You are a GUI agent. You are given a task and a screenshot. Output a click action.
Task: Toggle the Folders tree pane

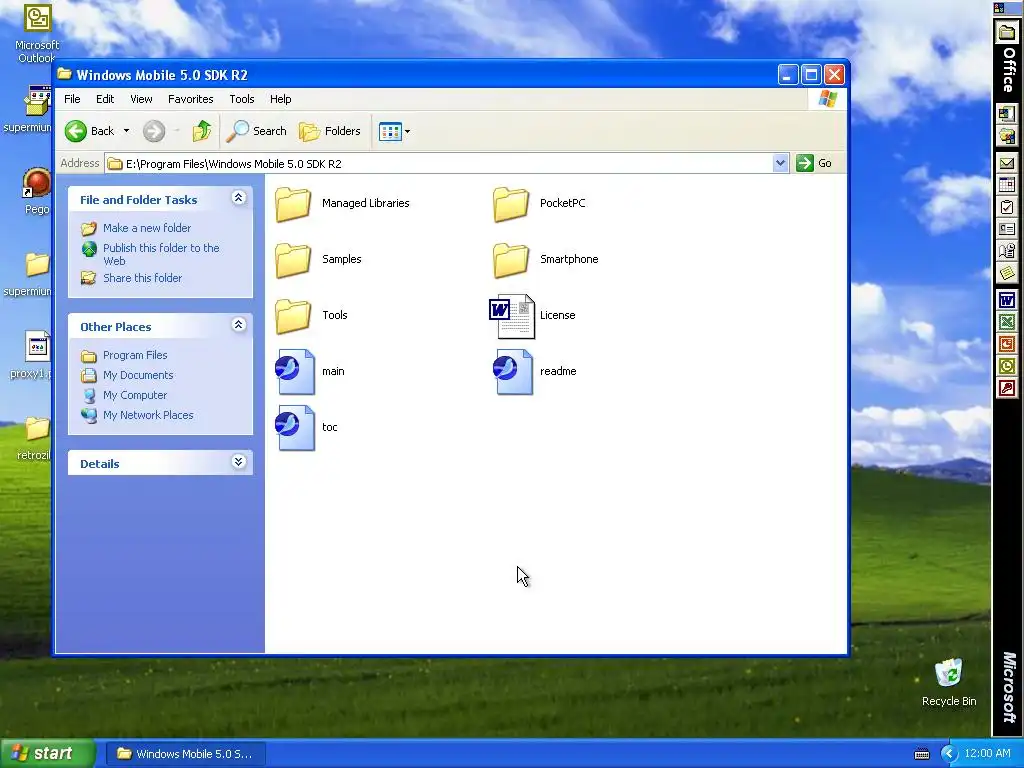[x=330, y=131]
